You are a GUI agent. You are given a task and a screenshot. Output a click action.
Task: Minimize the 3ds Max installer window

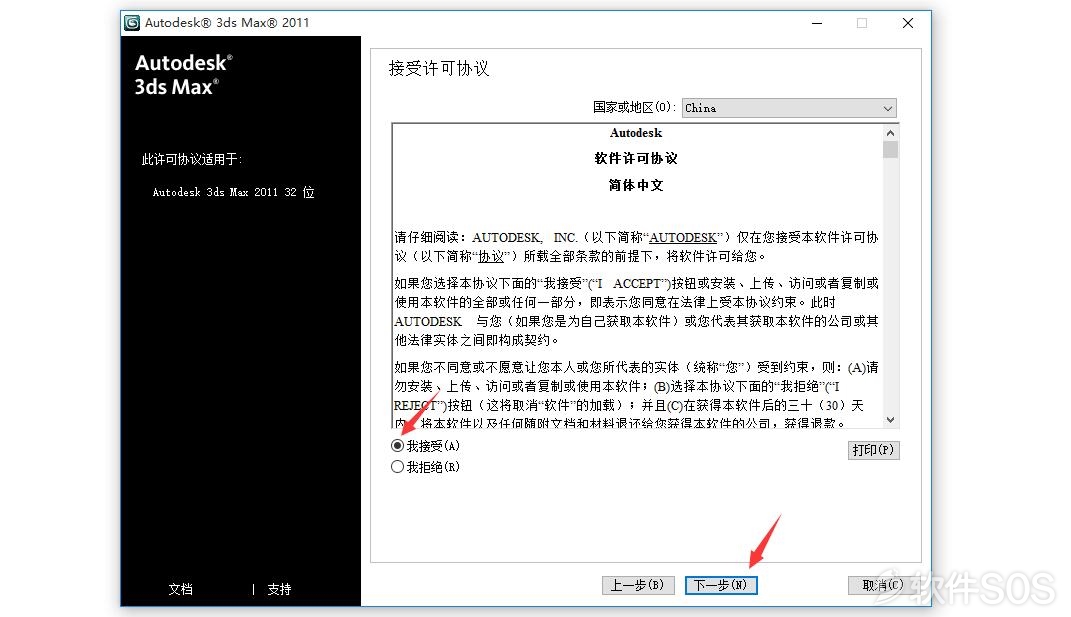click(817, 23)
